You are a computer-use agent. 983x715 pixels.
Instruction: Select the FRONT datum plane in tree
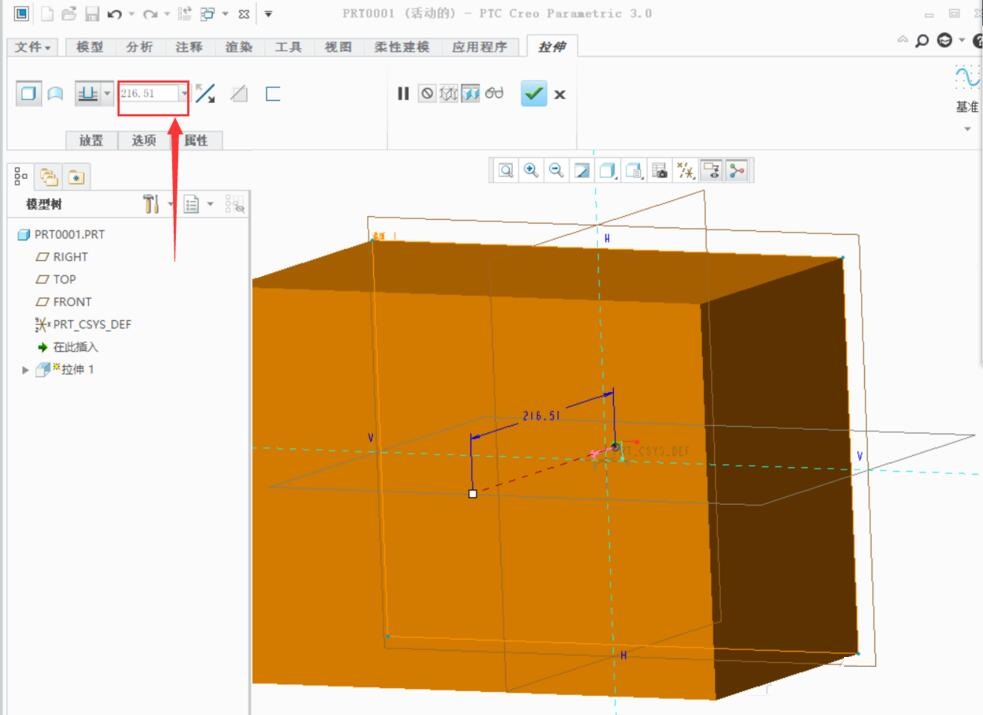click(x=72, y=302)
